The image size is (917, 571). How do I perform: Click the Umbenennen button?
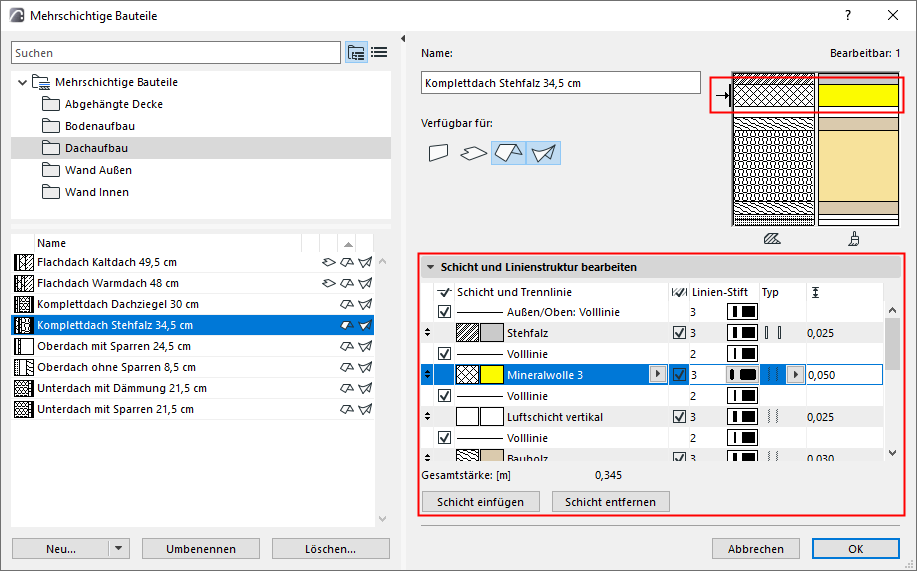coord(201,549)
